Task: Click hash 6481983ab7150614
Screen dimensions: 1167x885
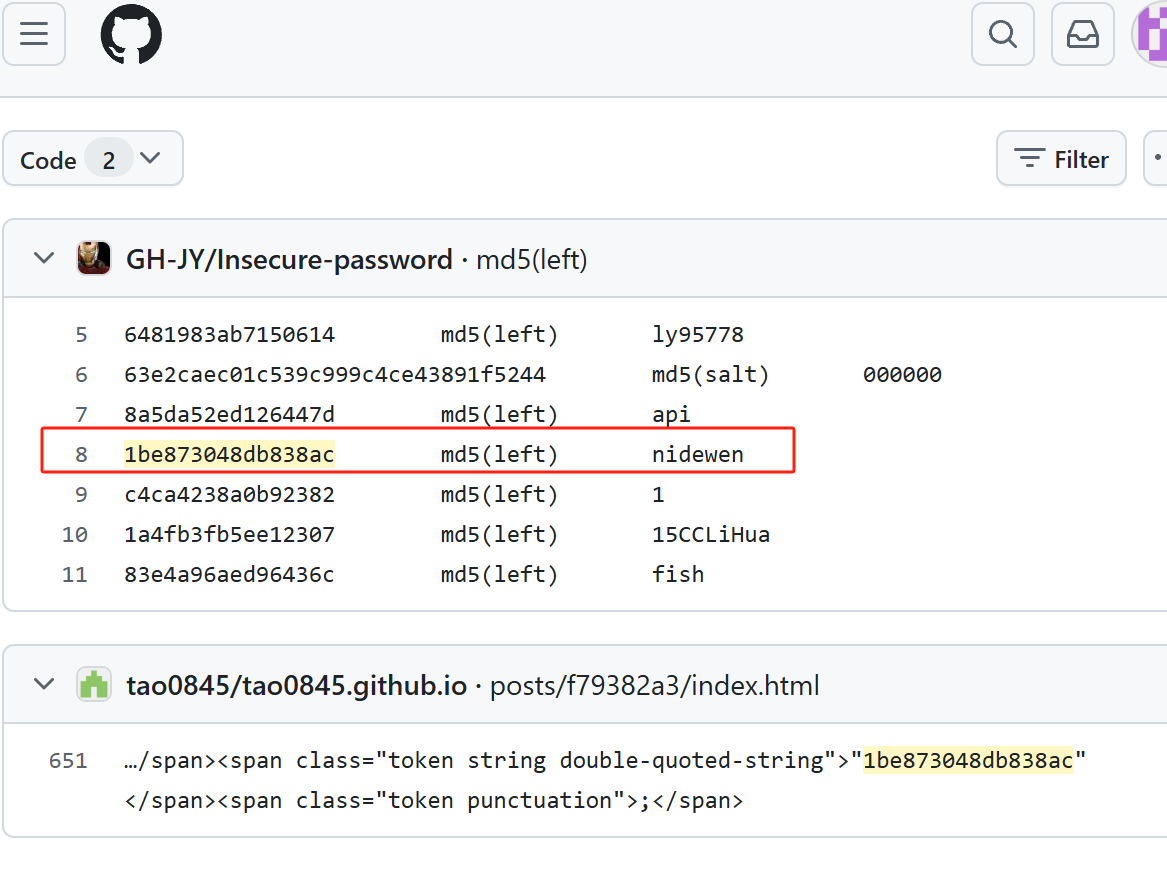Action: click(x=229, y=335)
